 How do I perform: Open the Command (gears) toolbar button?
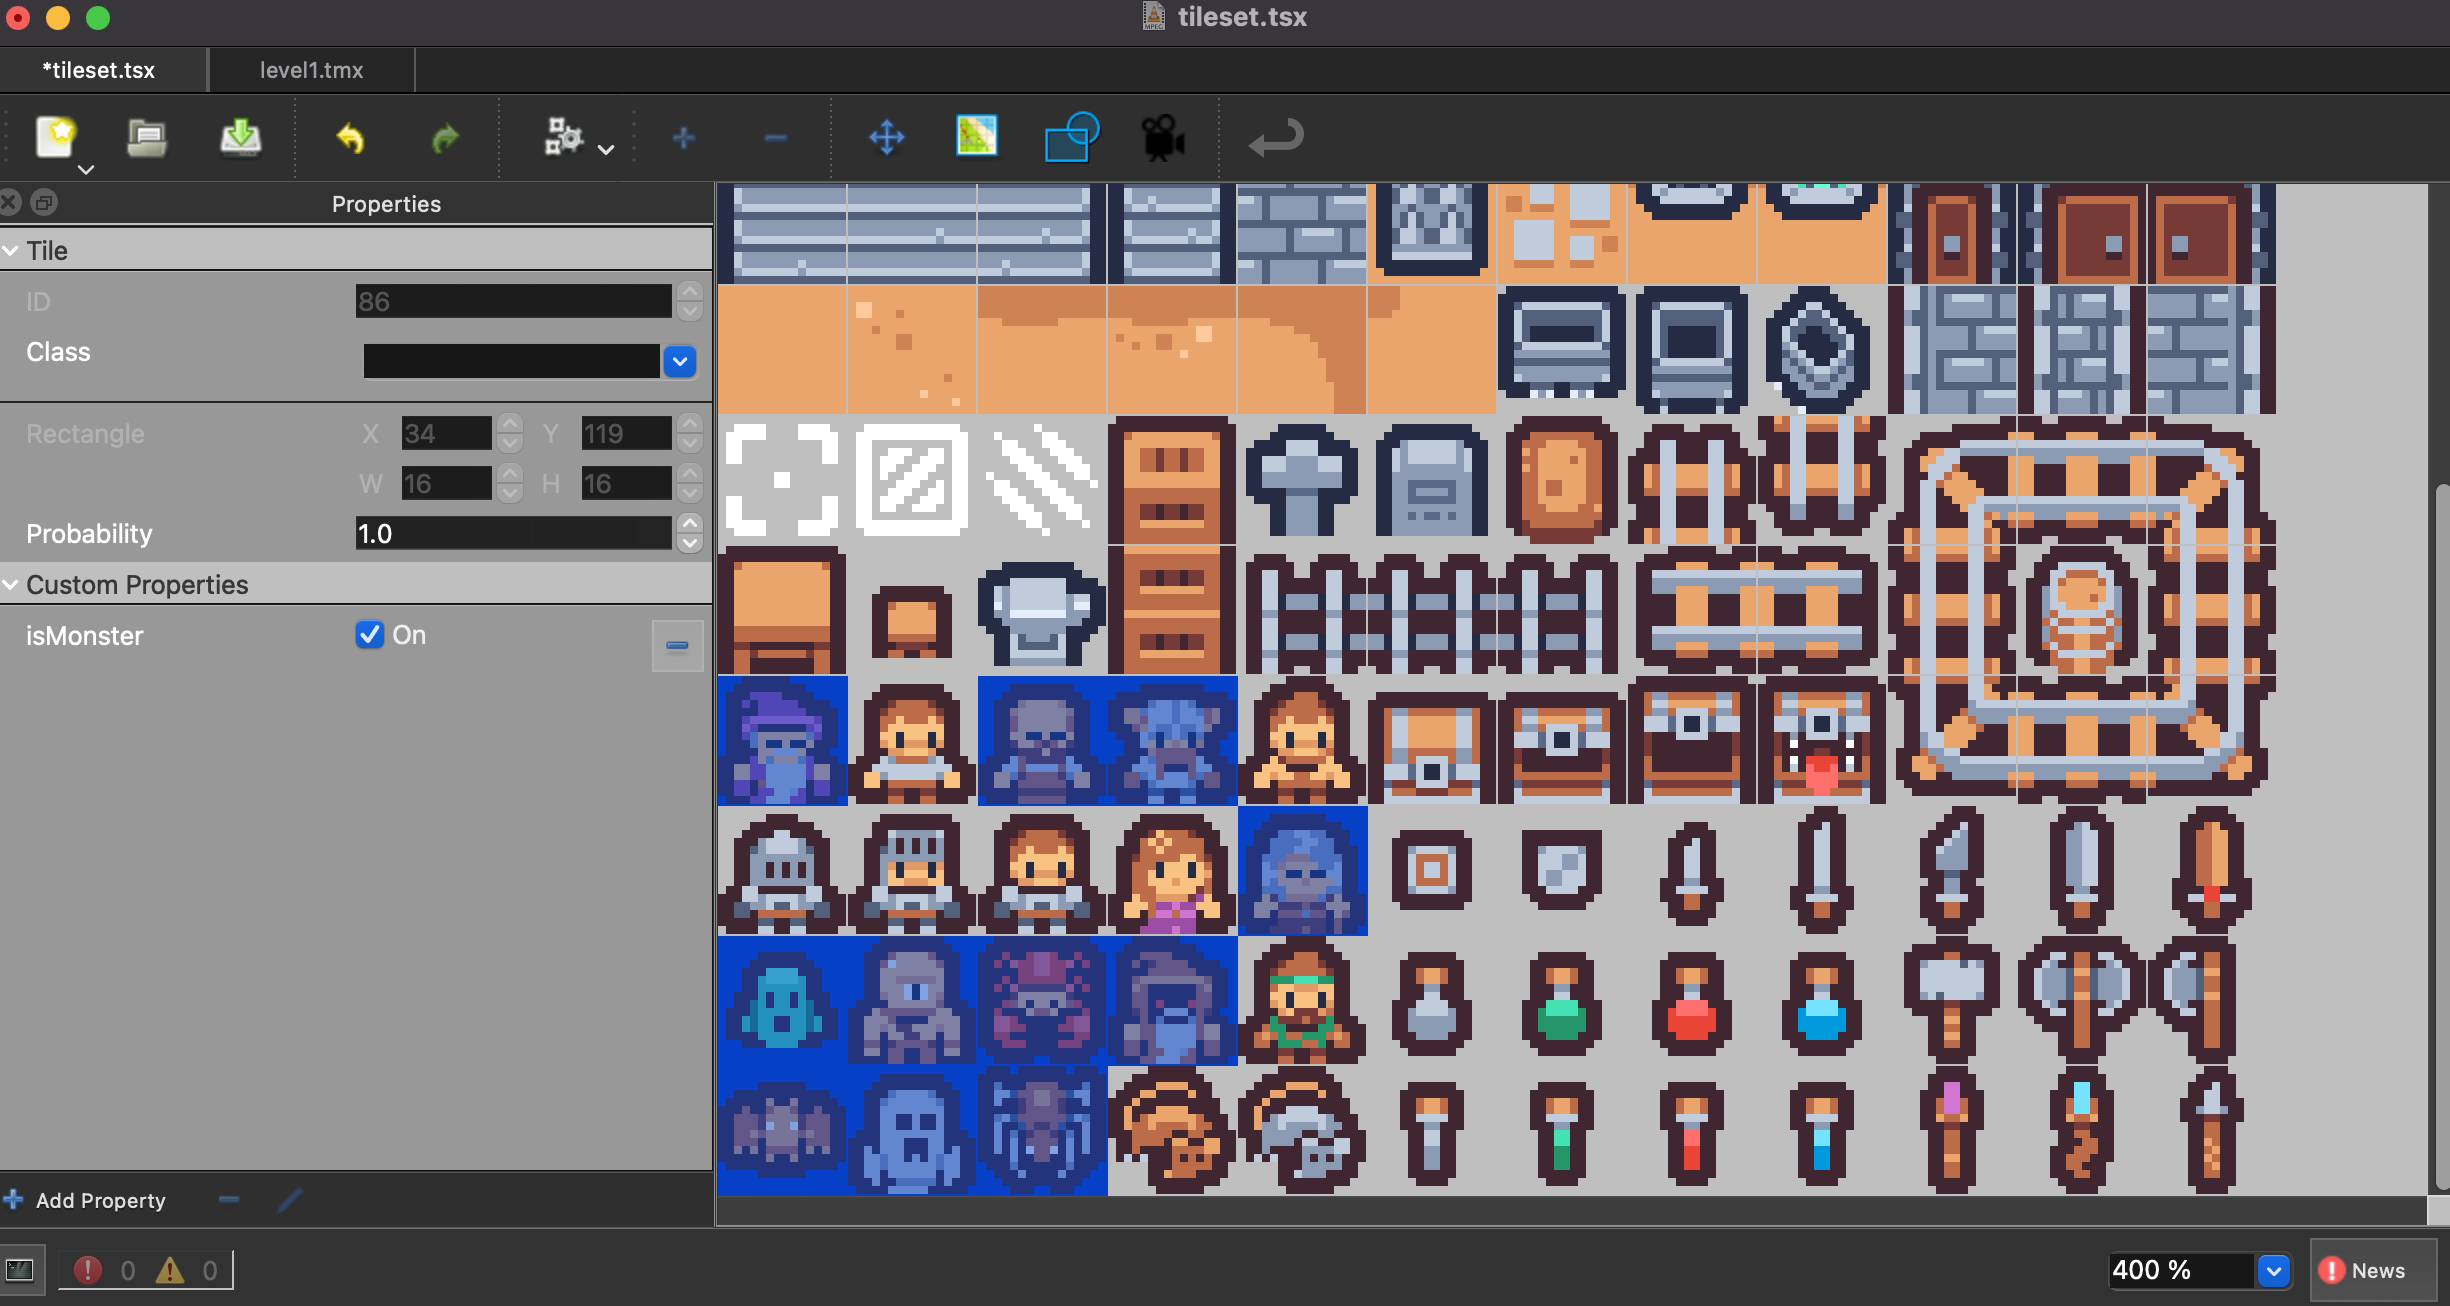pos(563,137)
